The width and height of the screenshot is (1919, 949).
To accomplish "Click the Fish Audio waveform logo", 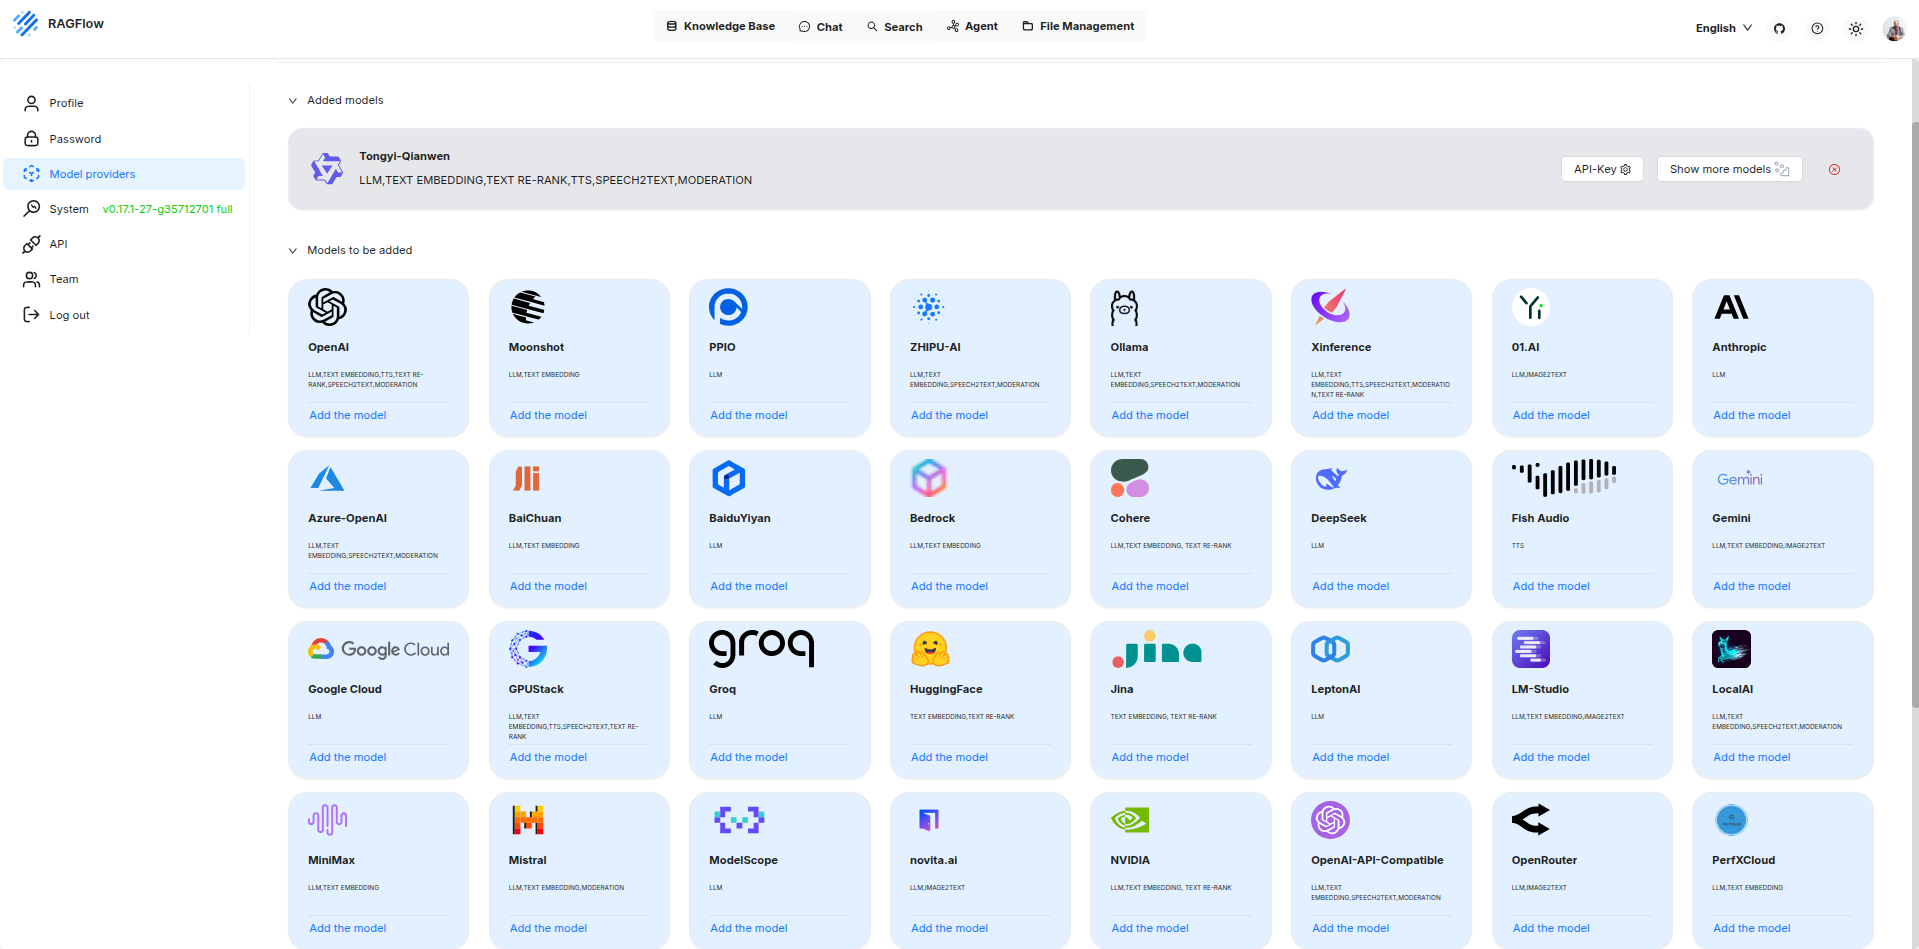I will (1564, 478).
